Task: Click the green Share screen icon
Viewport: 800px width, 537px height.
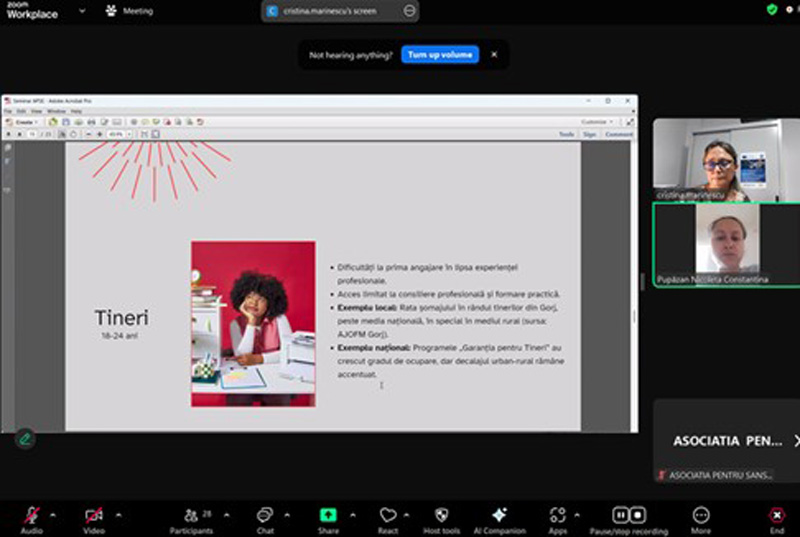Action: (x=328, y=514)
